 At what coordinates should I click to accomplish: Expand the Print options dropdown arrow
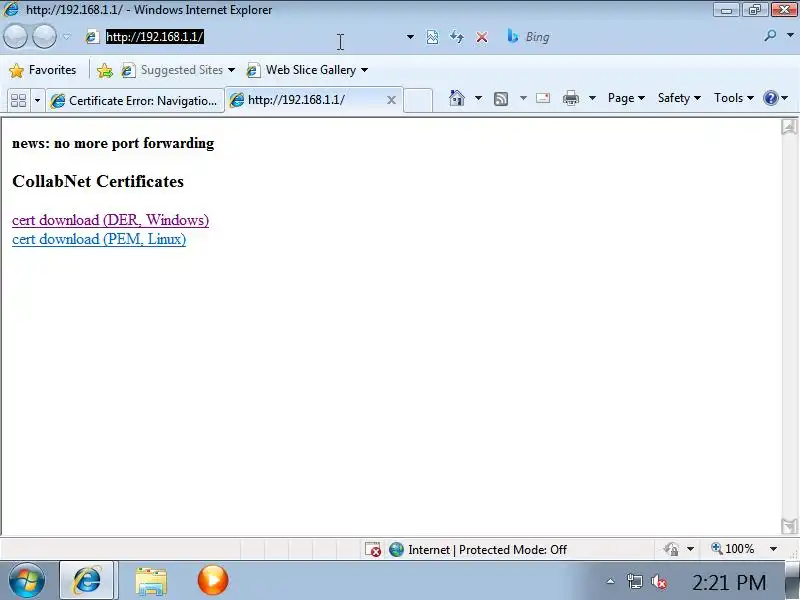click(x=592, y=98)
